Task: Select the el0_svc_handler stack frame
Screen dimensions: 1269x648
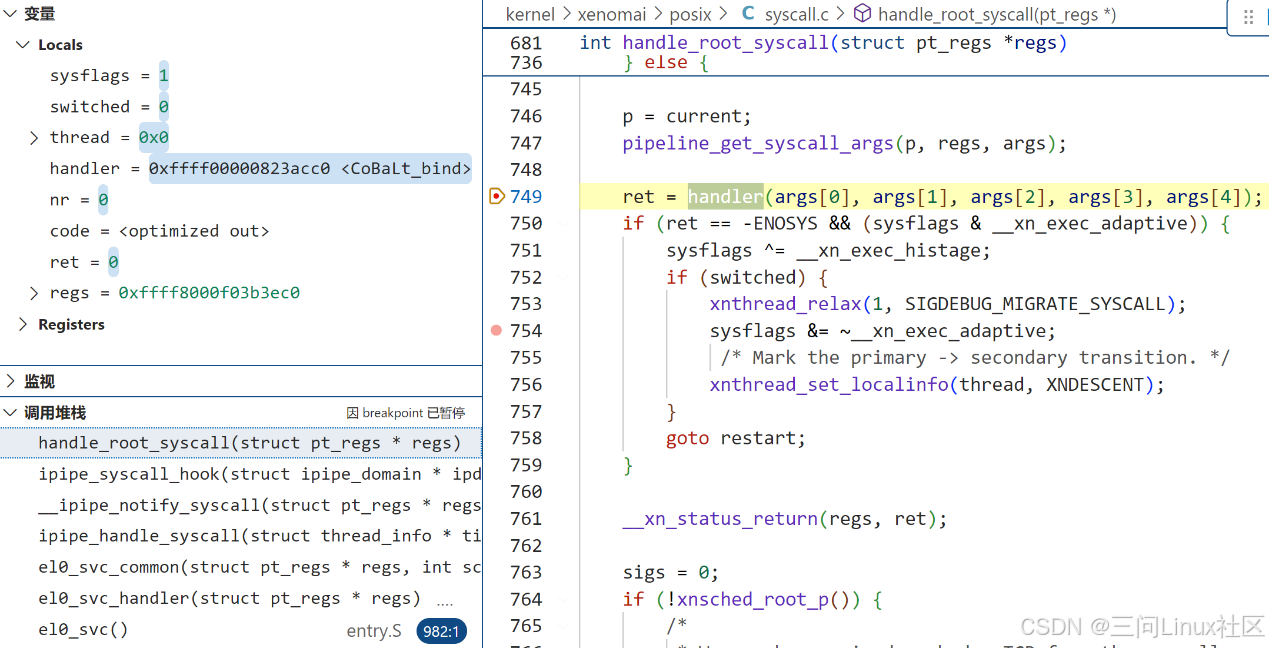Action: (x=240, y=598)
